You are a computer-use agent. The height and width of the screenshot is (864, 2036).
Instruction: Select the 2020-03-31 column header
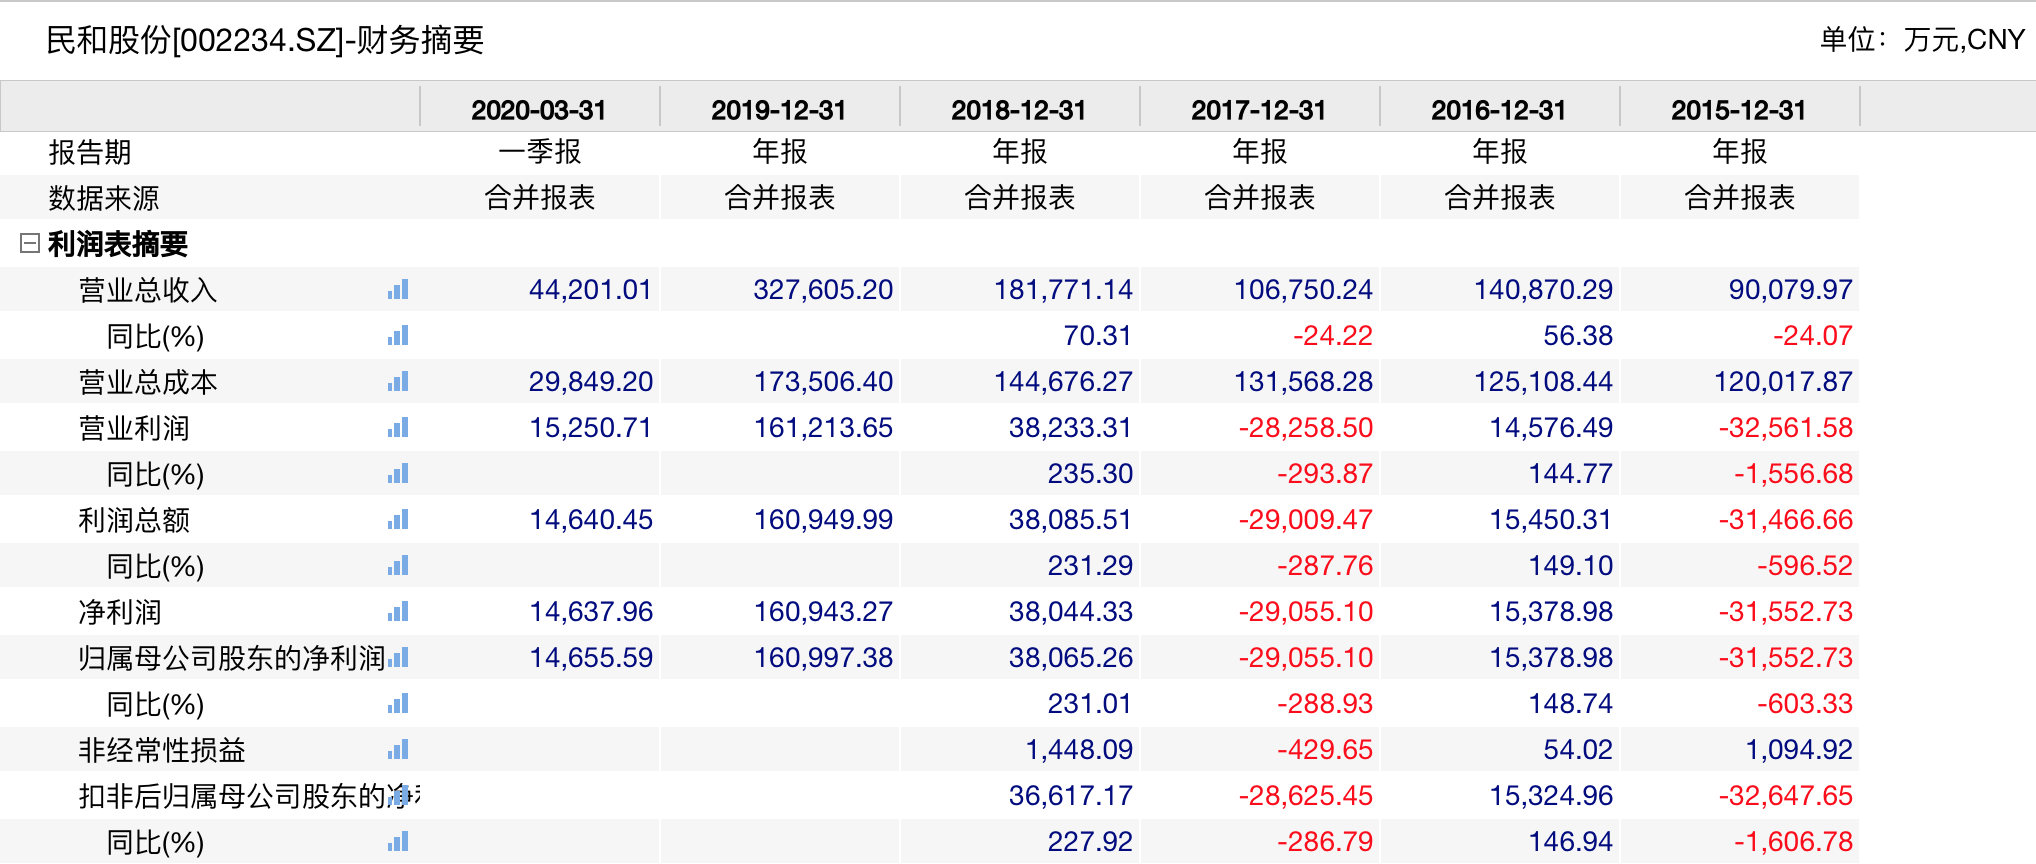[539, 110]
